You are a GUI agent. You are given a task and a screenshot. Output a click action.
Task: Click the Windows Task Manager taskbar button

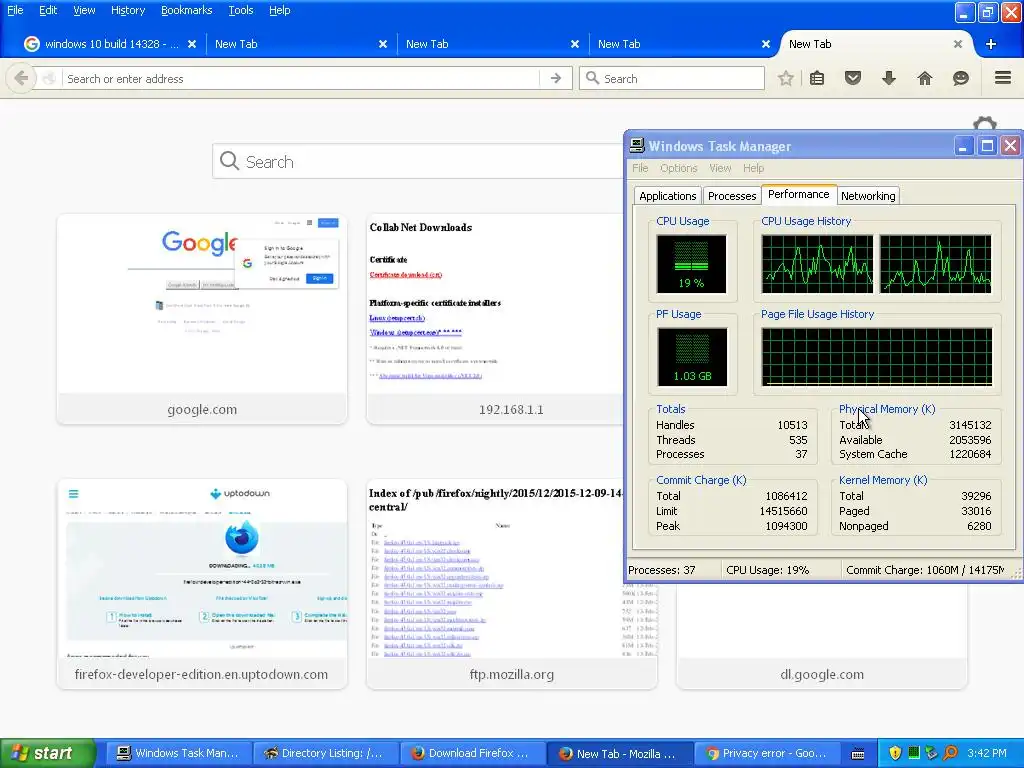pyautogui.click(x=178, y=753)
